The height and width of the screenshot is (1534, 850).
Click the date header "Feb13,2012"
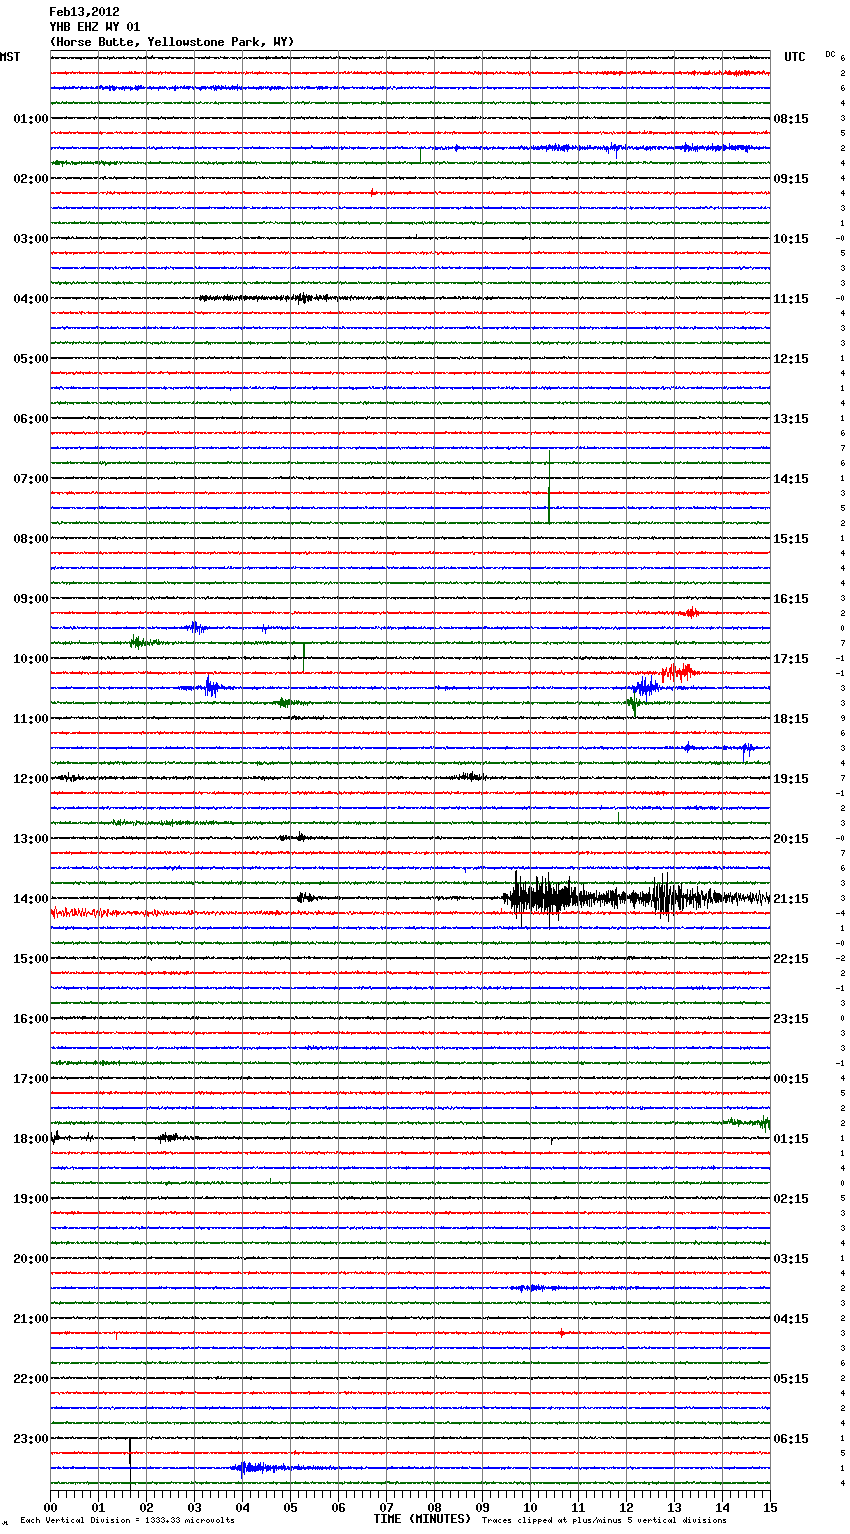pyautogui.click(x=84, y=12)
